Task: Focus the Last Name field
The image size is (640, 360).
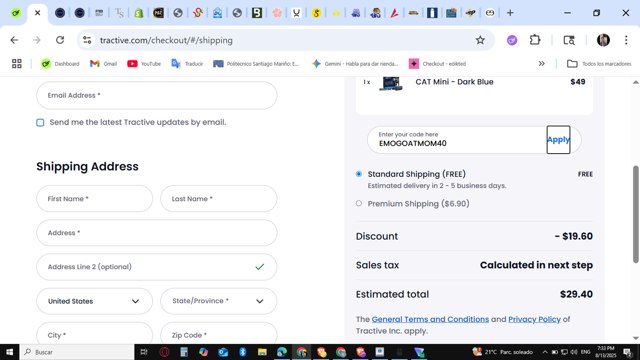Action: coord(219,199)
